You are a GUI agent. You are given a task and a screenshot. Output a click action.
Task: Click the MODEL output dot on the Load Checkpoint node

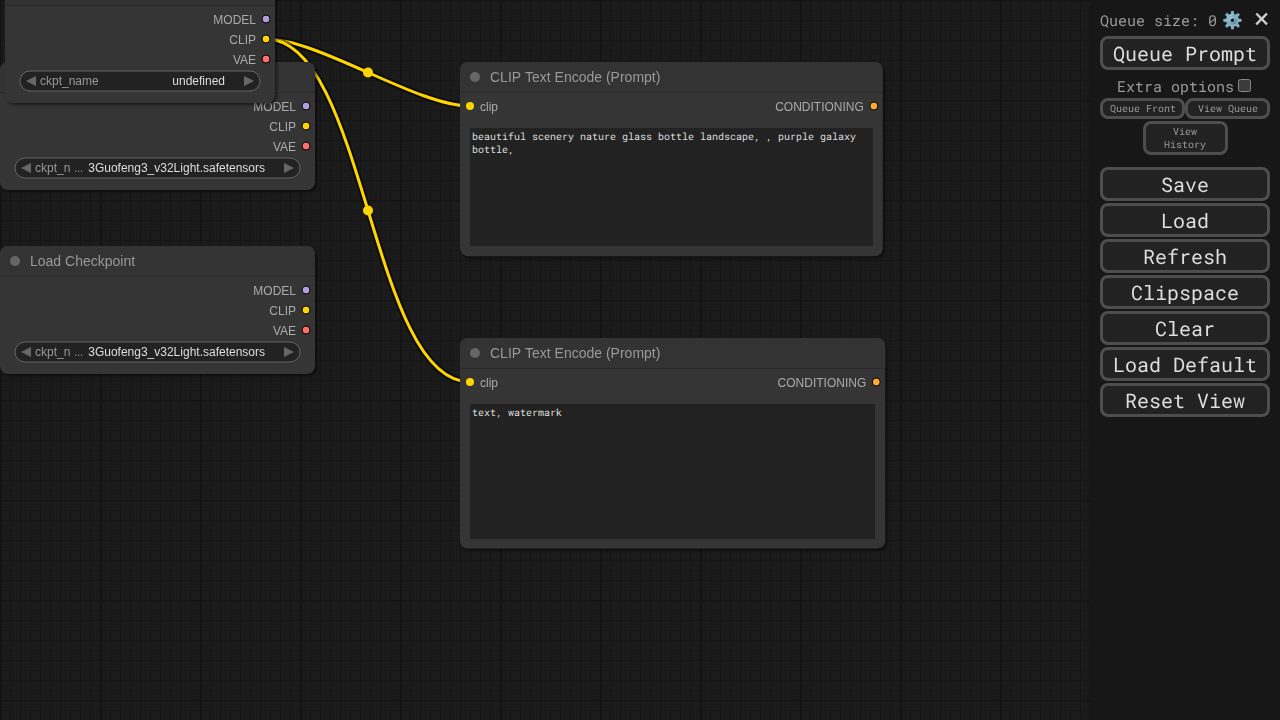(x=306, y=290)
